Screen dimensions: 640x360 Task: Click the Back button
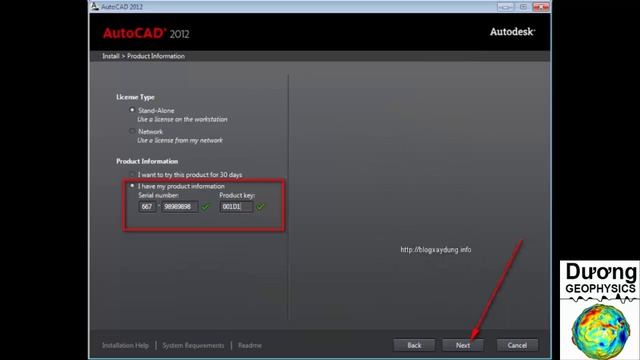point(414,345)
